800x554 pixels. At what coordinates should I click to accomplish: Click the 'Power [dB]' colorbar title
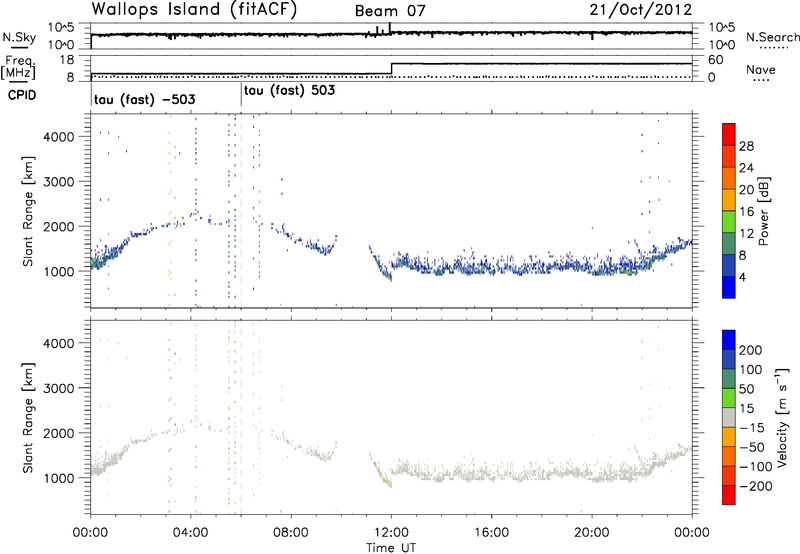point(763,211)
